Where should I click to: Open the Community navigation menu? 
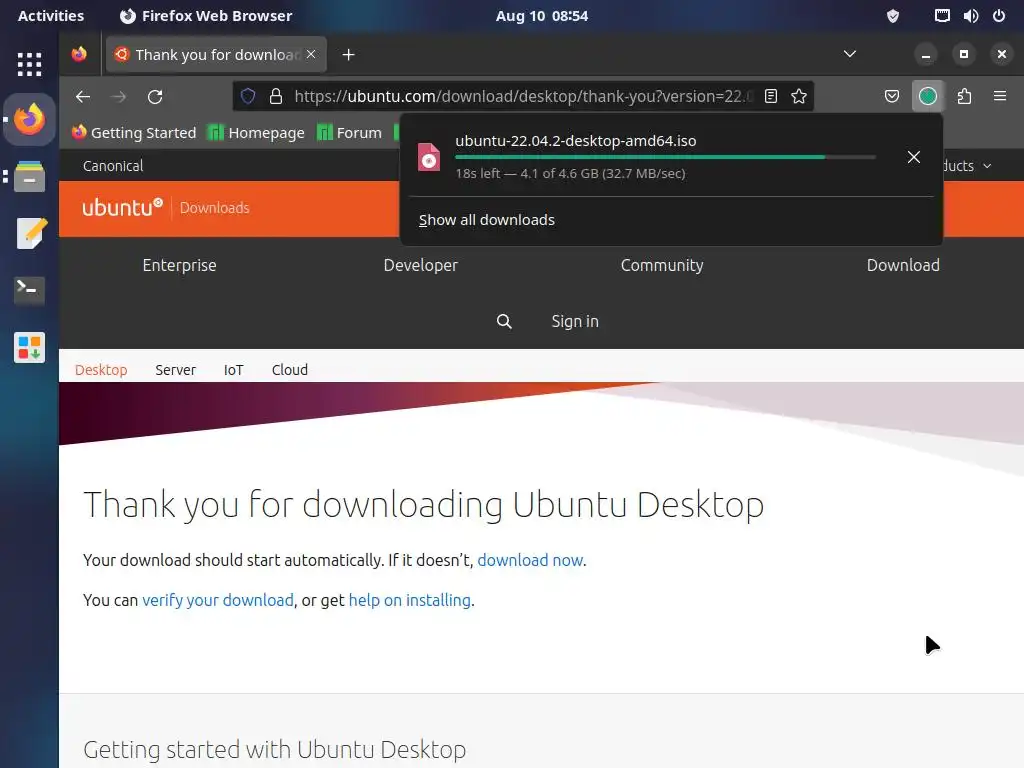pyautogui.click(x=662, y=265)
